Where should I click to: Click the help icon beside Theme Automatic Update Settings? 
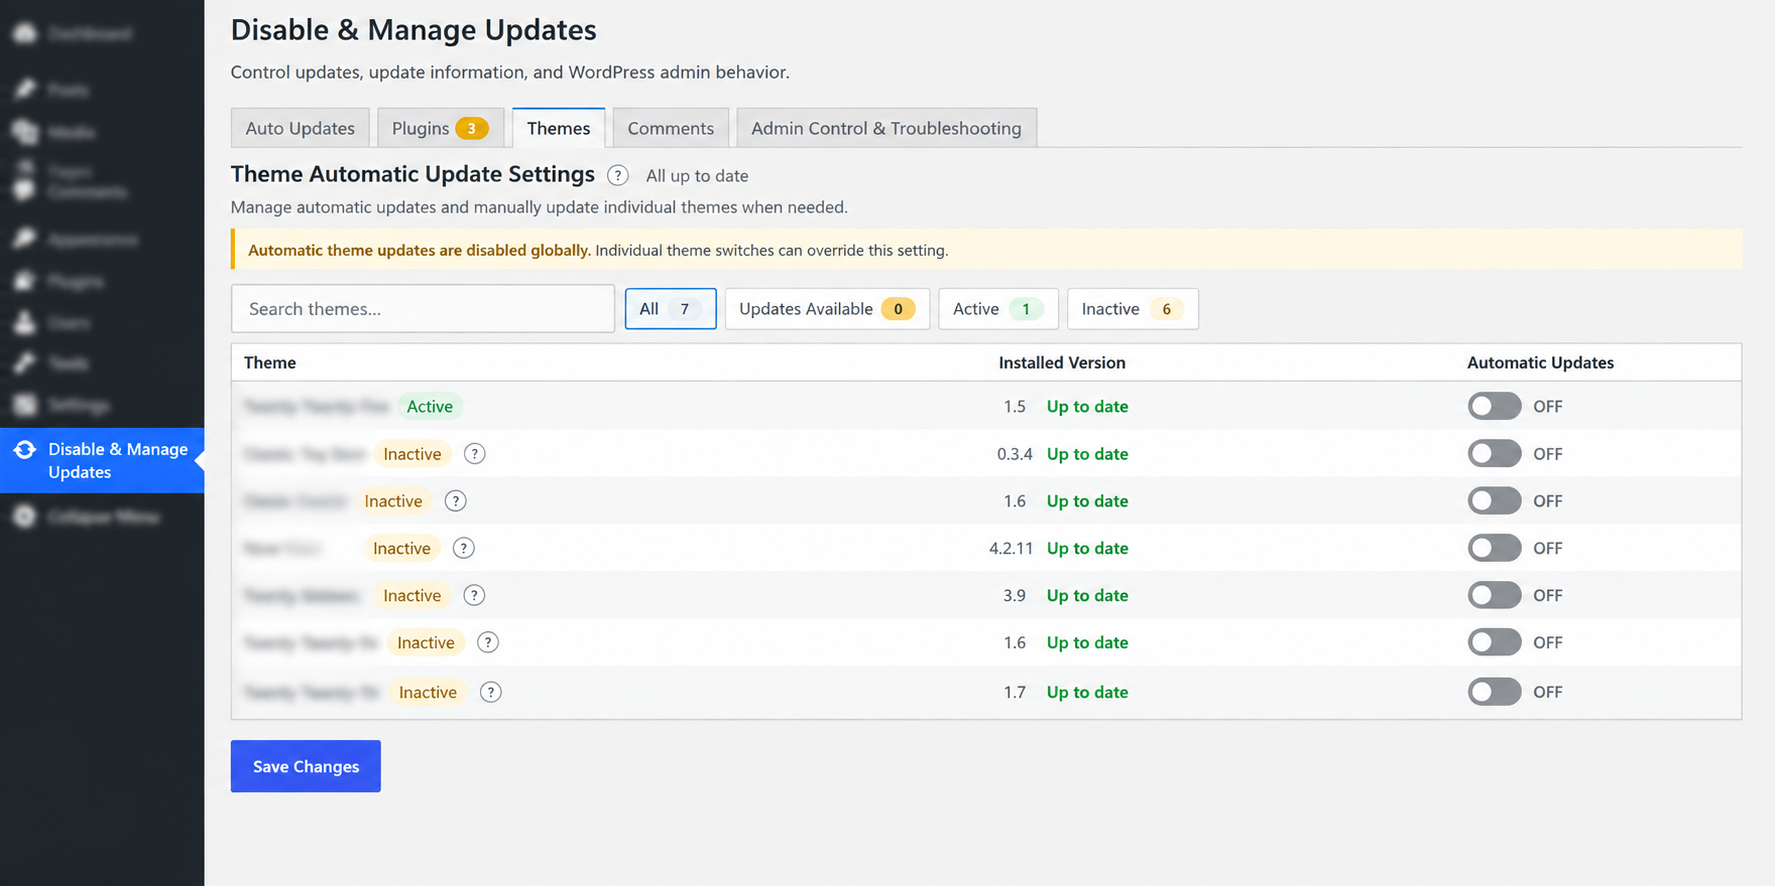(x=618, y=176)
